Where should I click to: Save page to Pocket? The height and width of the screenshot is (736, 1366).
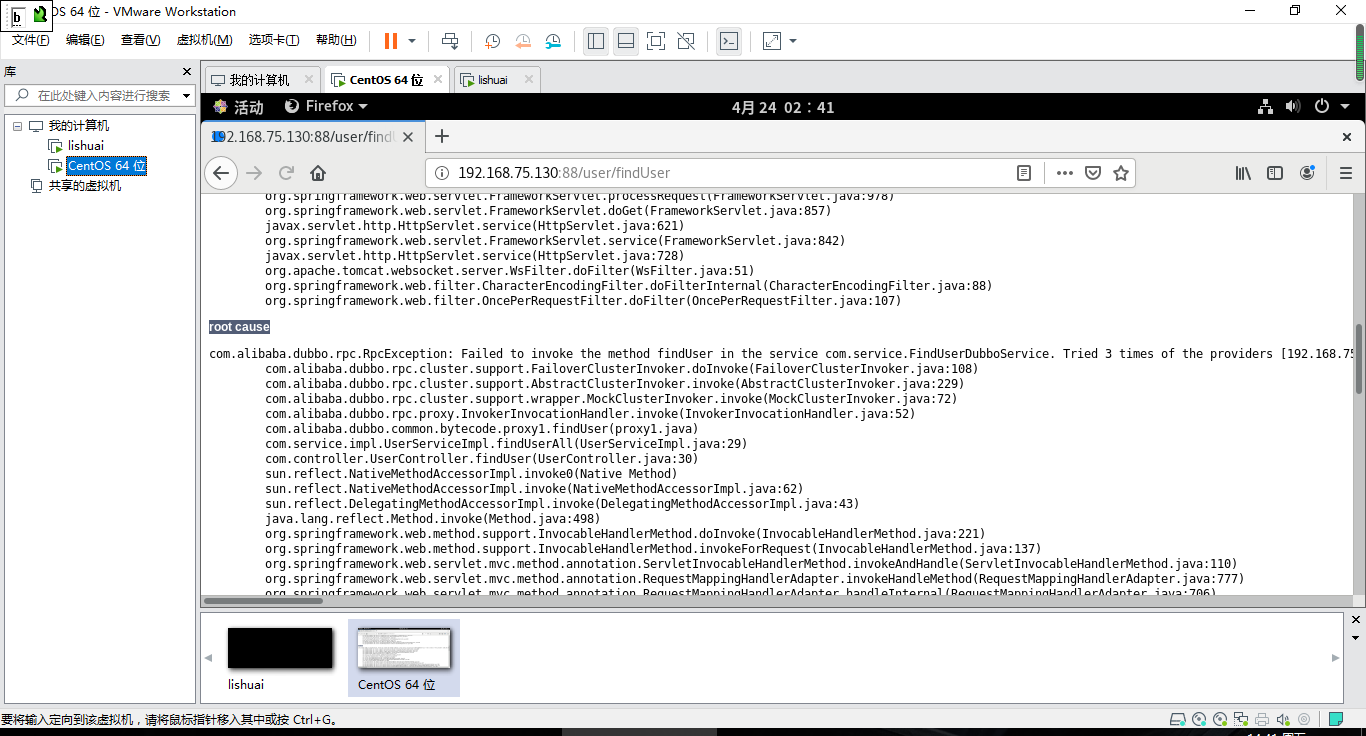(x=1093, y=173)
